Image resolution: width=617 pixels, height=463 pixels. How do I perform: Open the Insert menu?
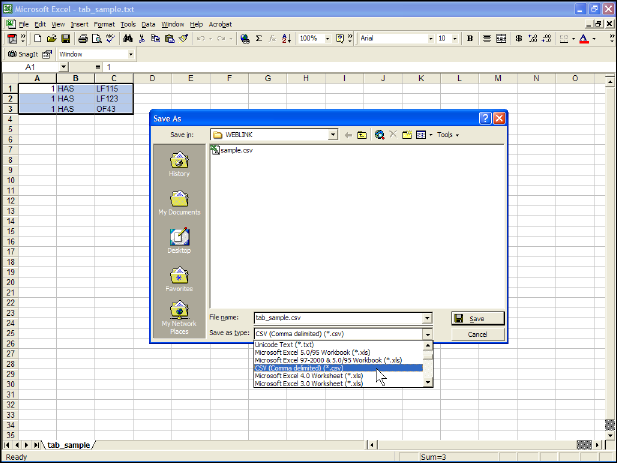coord(79,24)
